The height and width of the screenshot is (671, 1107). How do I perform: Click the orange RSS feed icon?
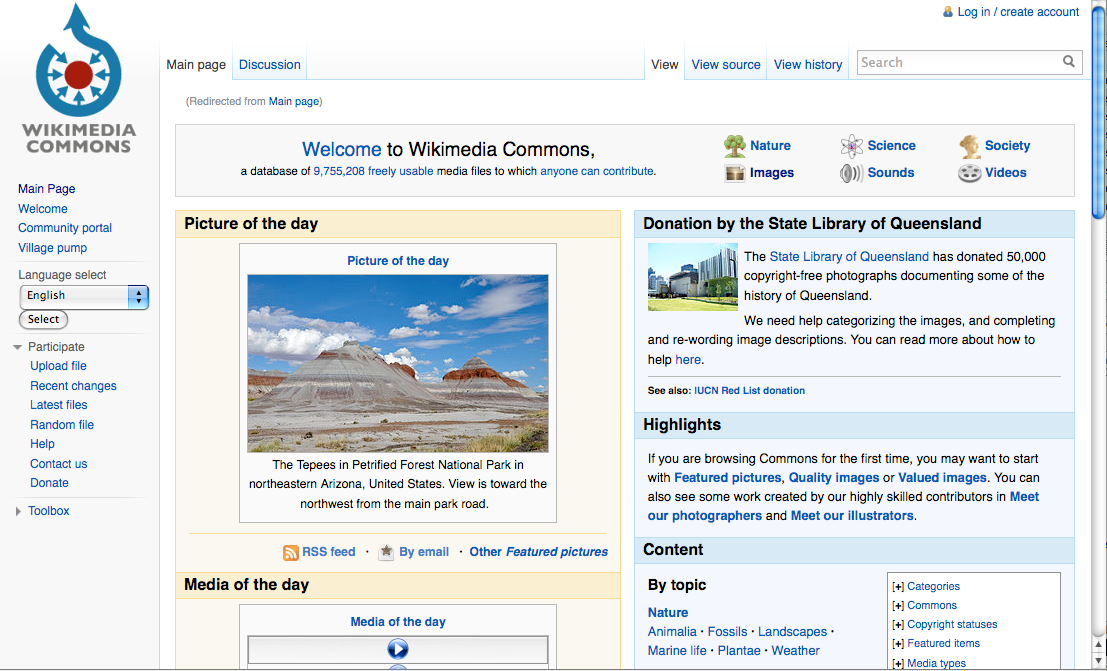[x=290, y=552]
